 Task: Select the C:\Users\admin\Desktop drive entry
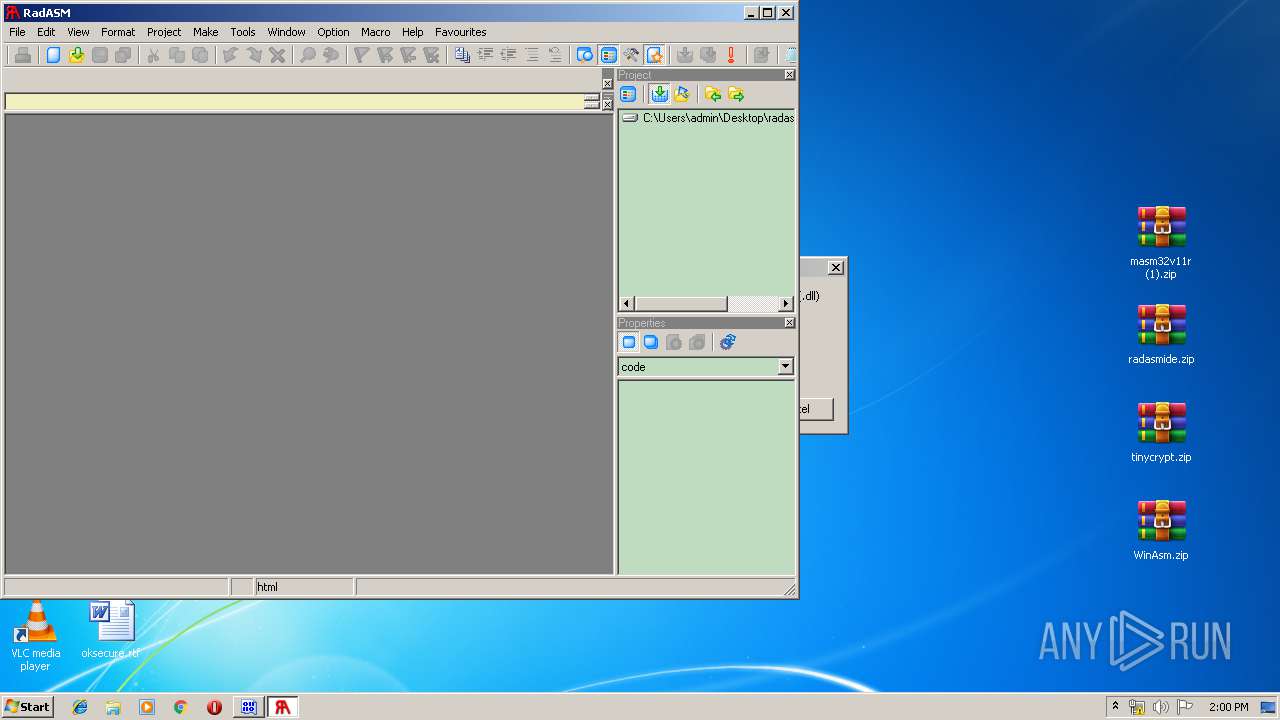tap(708, 118)
